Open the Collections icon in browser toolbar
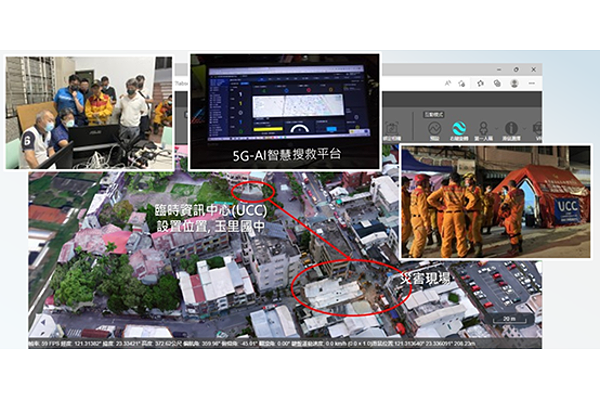 (x=497, y=83)
